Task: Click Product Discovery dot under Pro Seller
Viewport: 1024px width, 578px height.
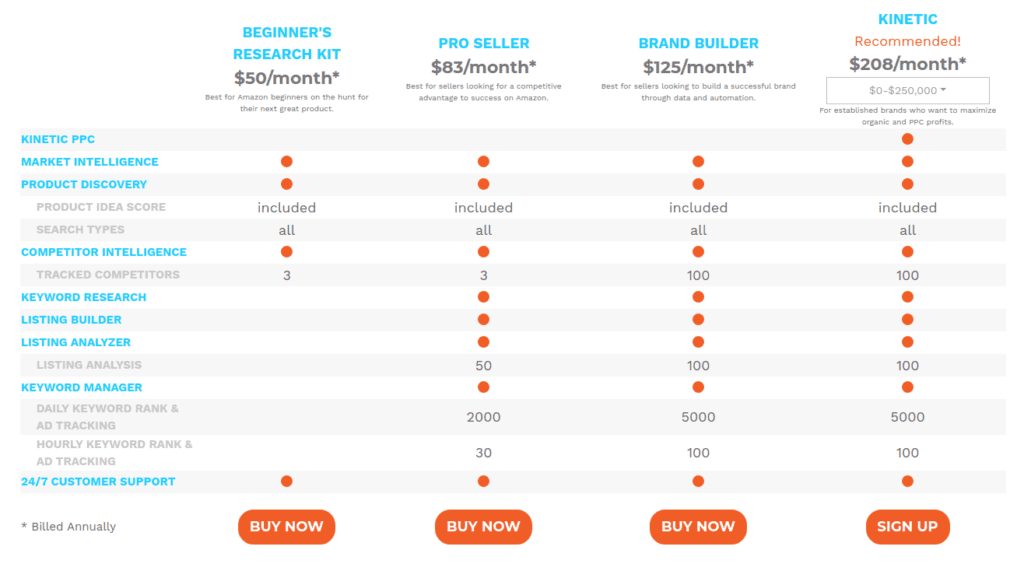Action: coord(483,184)
